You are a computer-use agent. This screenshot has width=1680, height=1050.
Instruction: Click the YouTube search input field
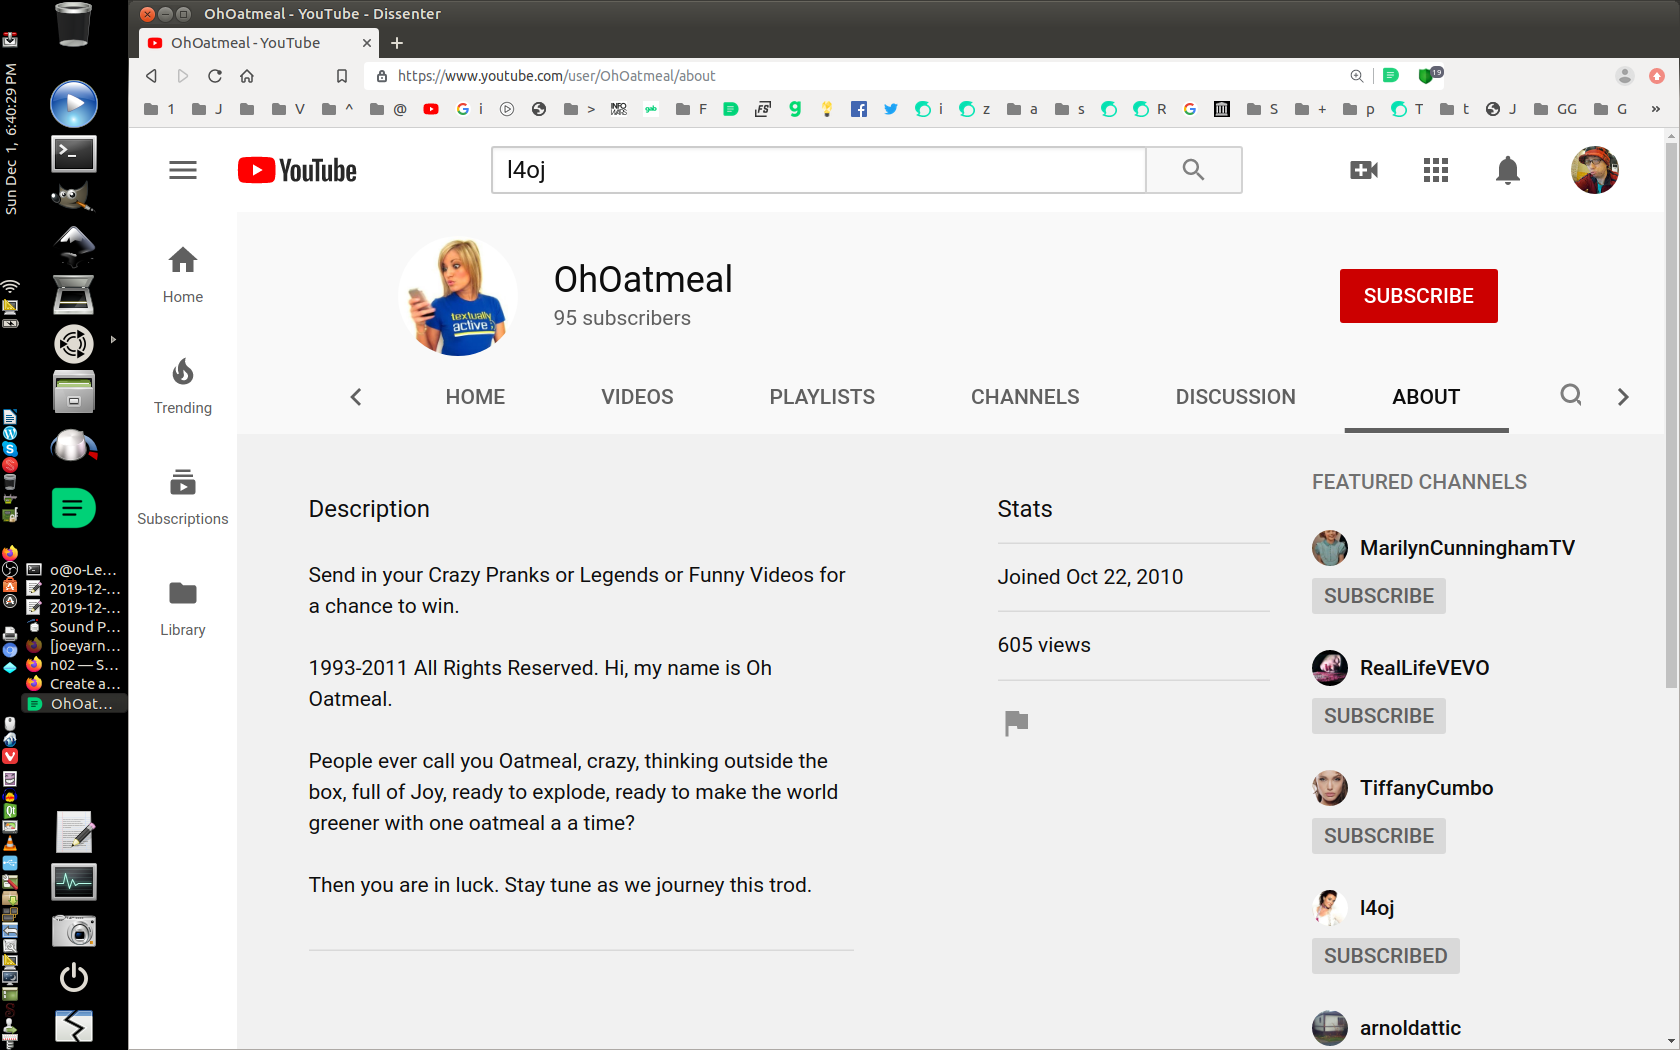click(818, 170)
